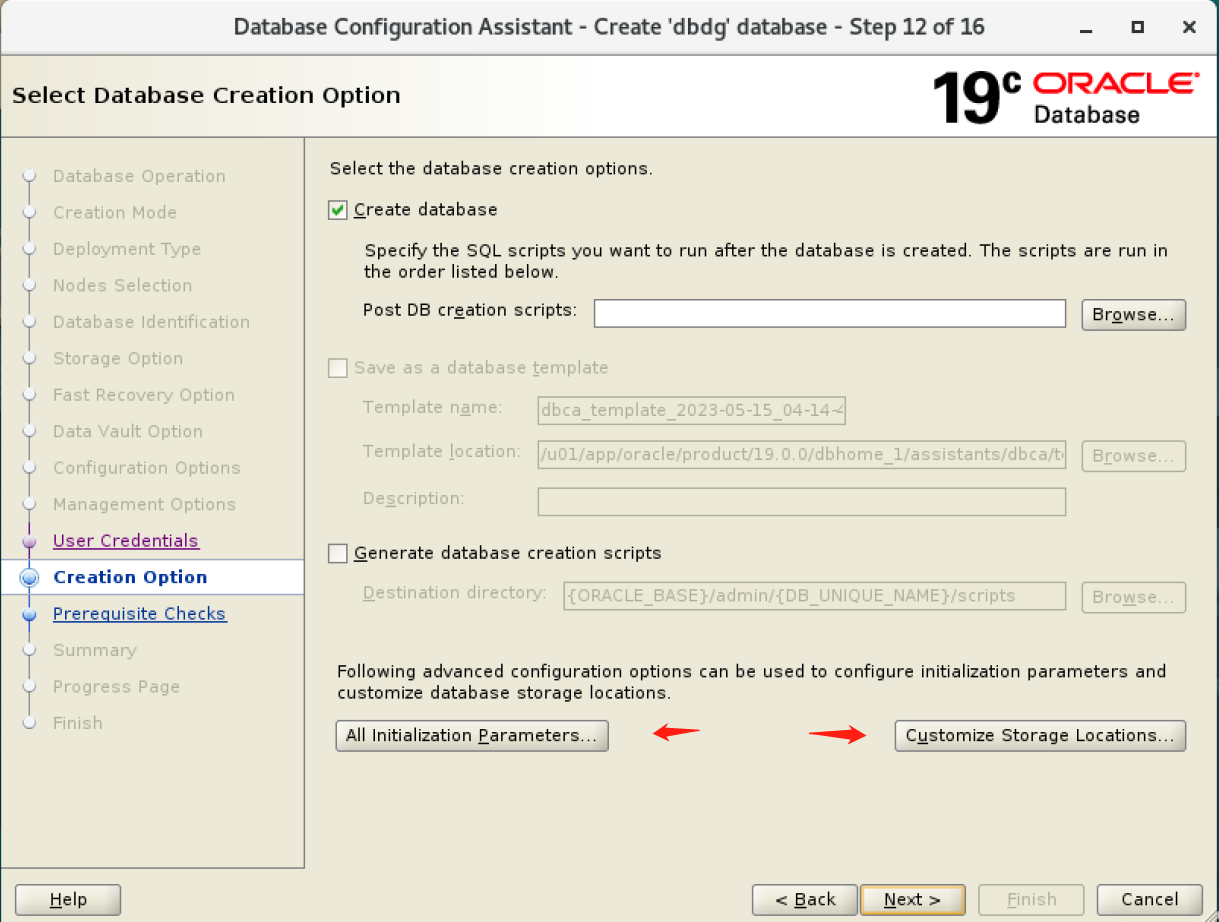Click Browse next to Template location

[x=1133, y=456]
